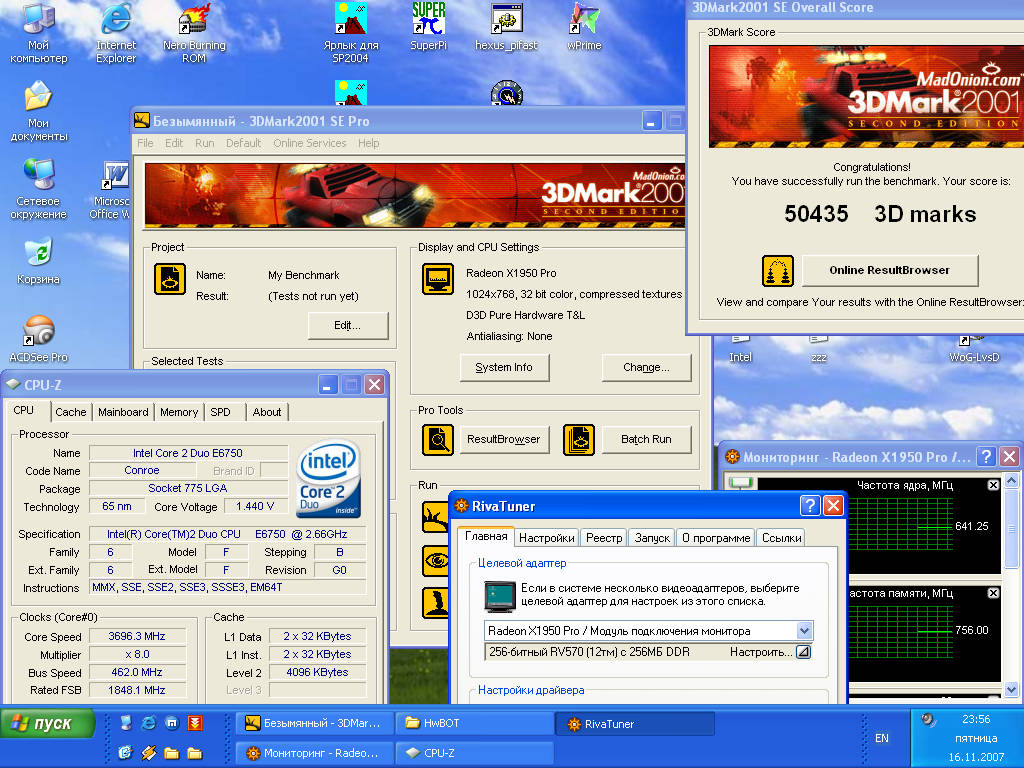Switch to the Mainboard tab in CPU-Z

point(123,412)
